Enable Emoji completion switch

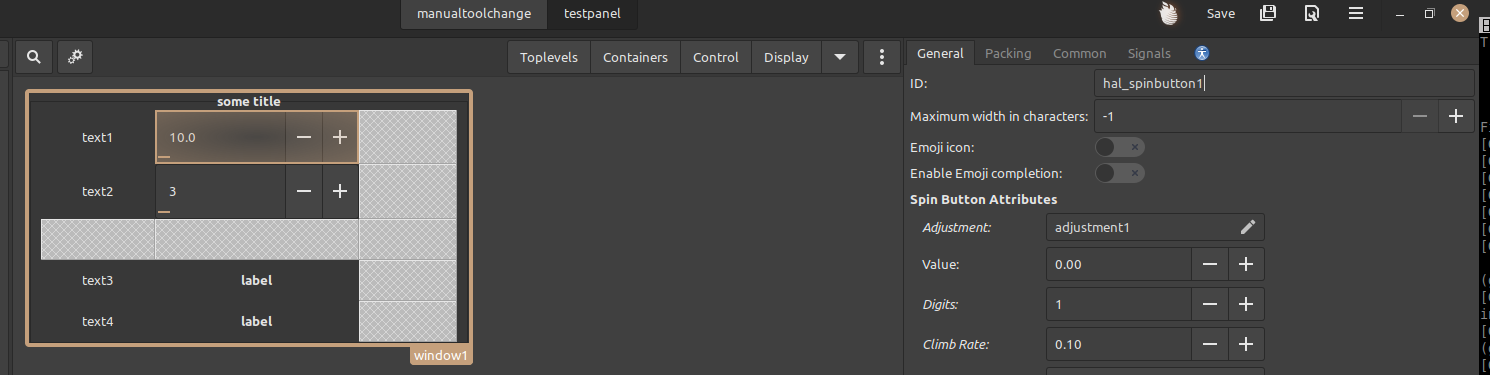click(x=1119, y=173)
